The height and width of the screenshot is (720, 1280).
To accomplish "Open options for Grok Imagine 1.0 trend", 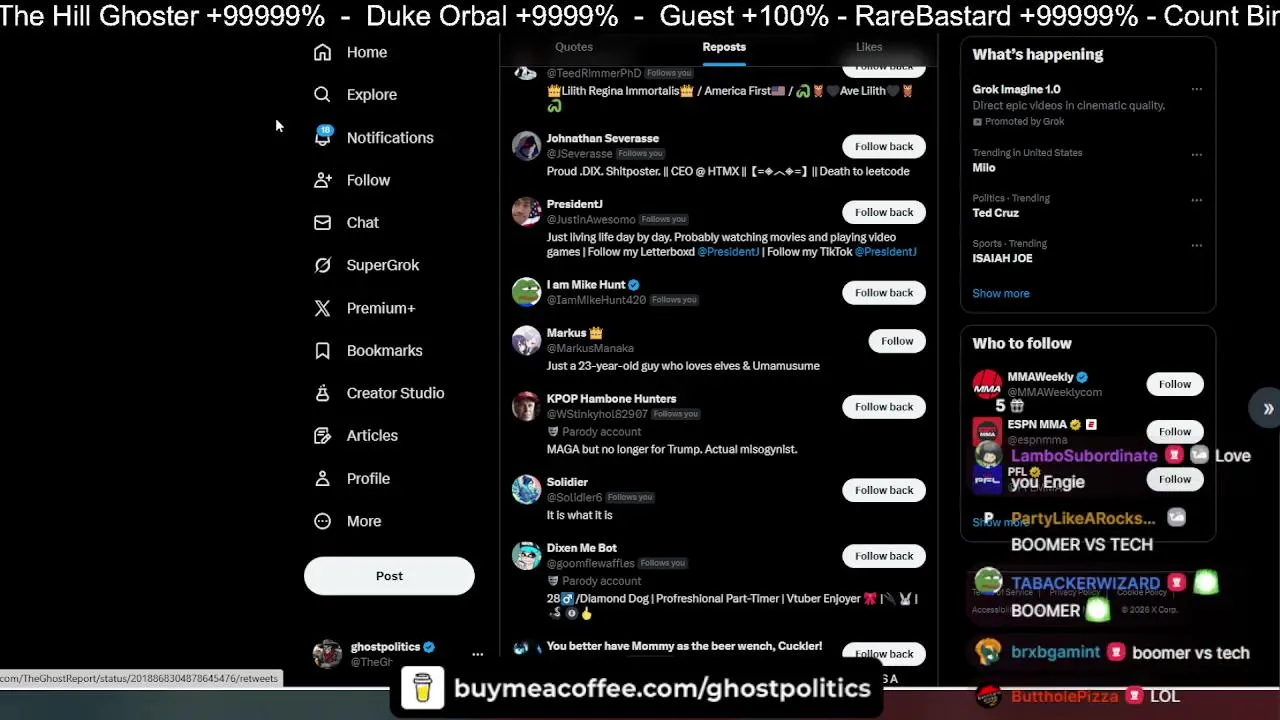I will click(x=1196, y=89).
